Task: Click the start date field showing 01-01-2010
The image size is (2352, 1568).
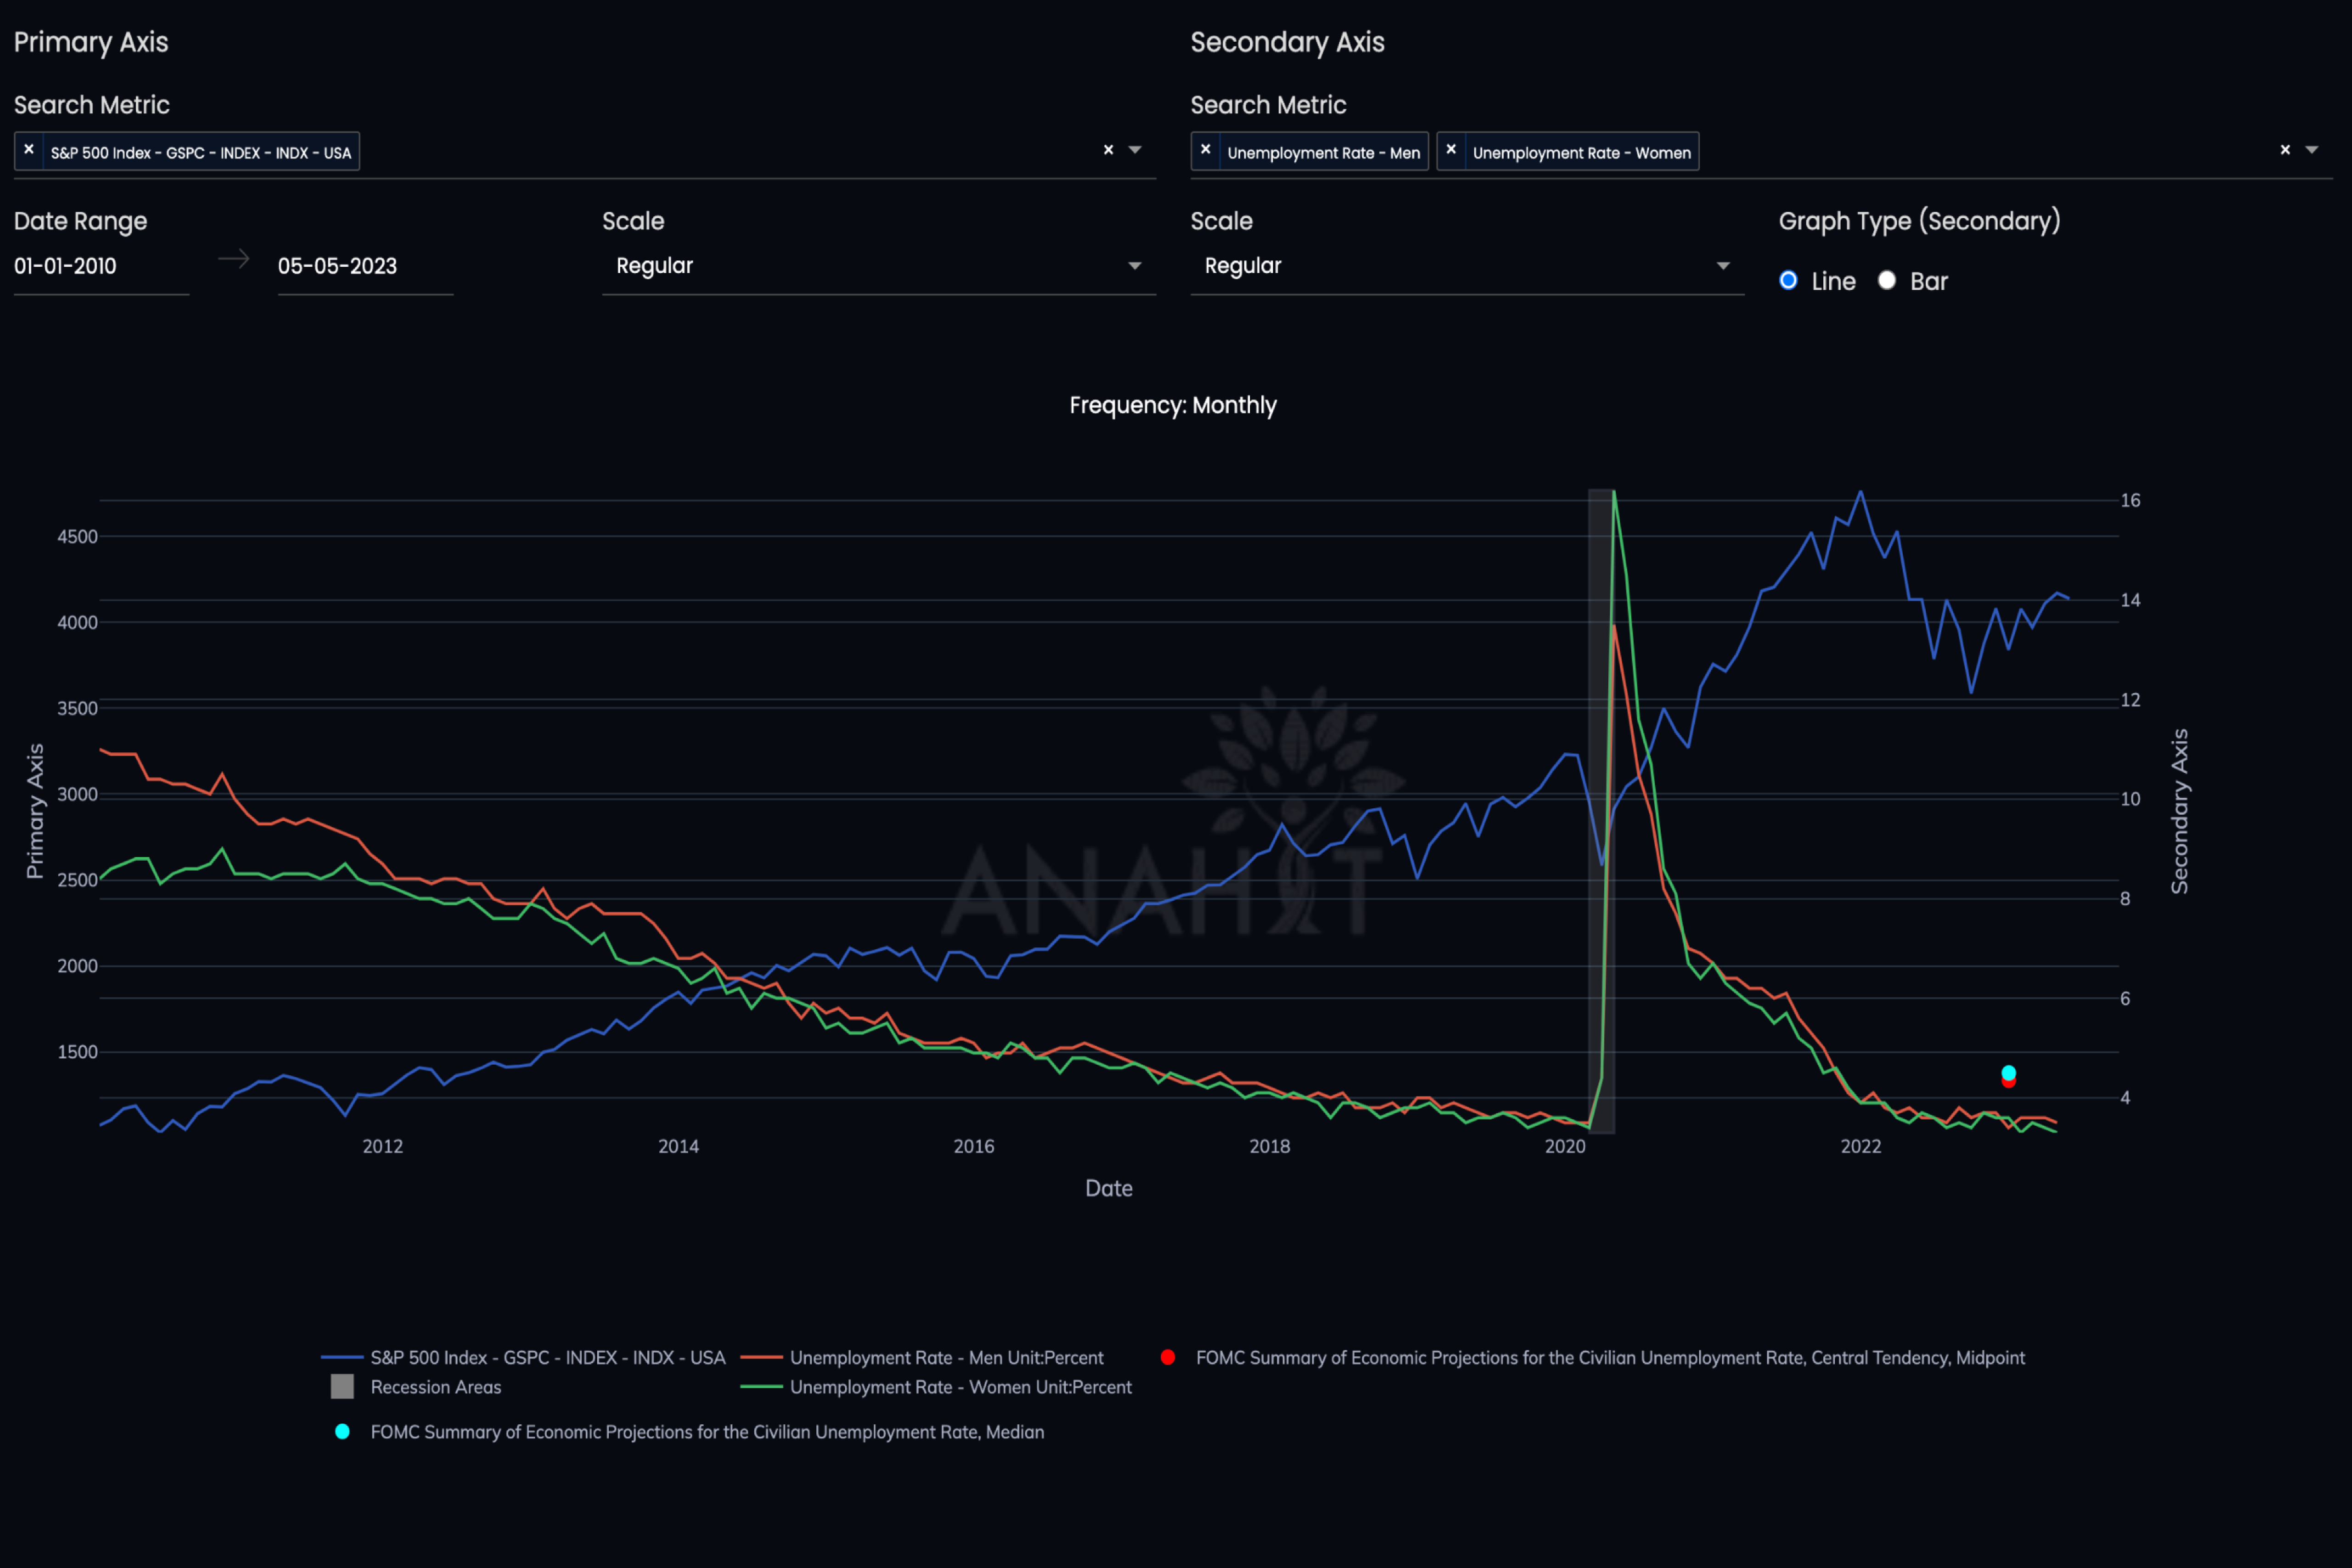Action: pos(100,265)
